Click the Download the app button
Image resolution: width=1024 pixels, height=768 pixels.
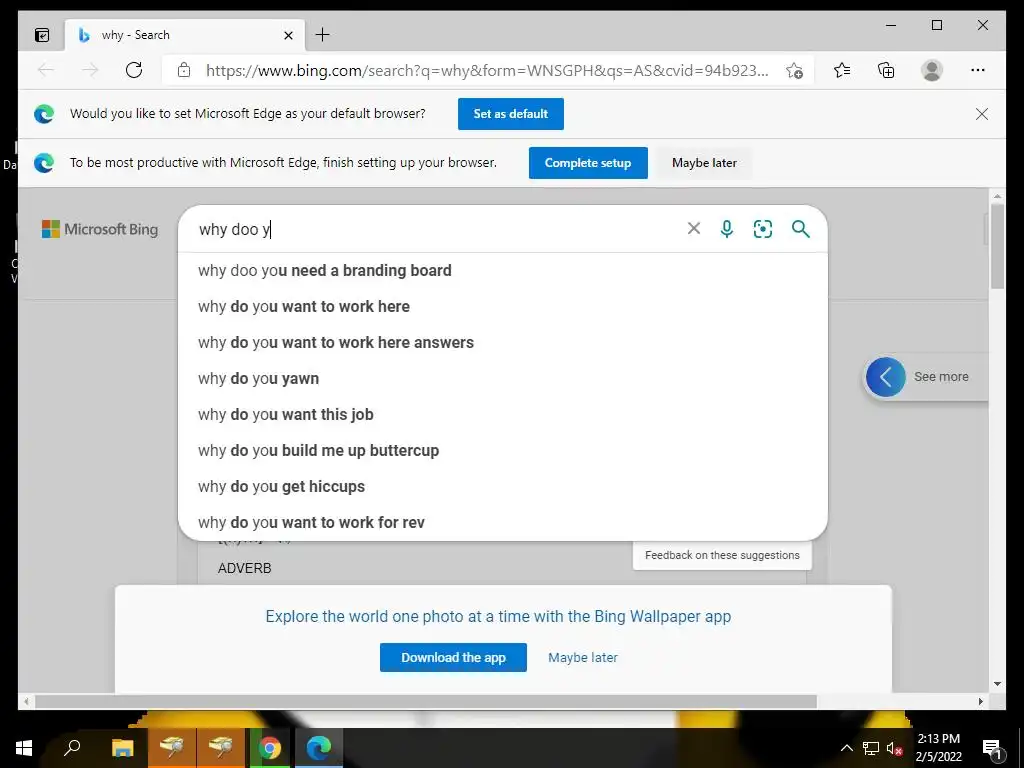point(453,657)
